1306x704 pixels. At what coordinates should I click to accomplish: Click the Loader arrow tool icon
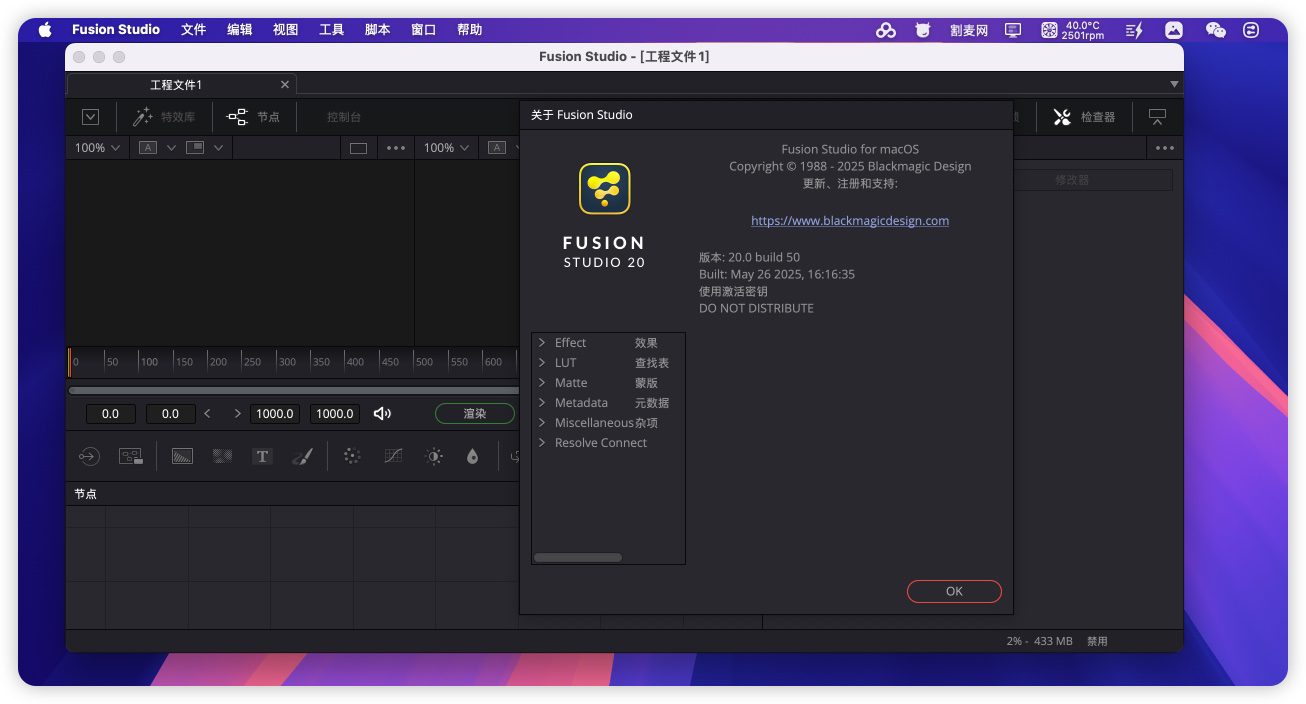click(89, 456)
